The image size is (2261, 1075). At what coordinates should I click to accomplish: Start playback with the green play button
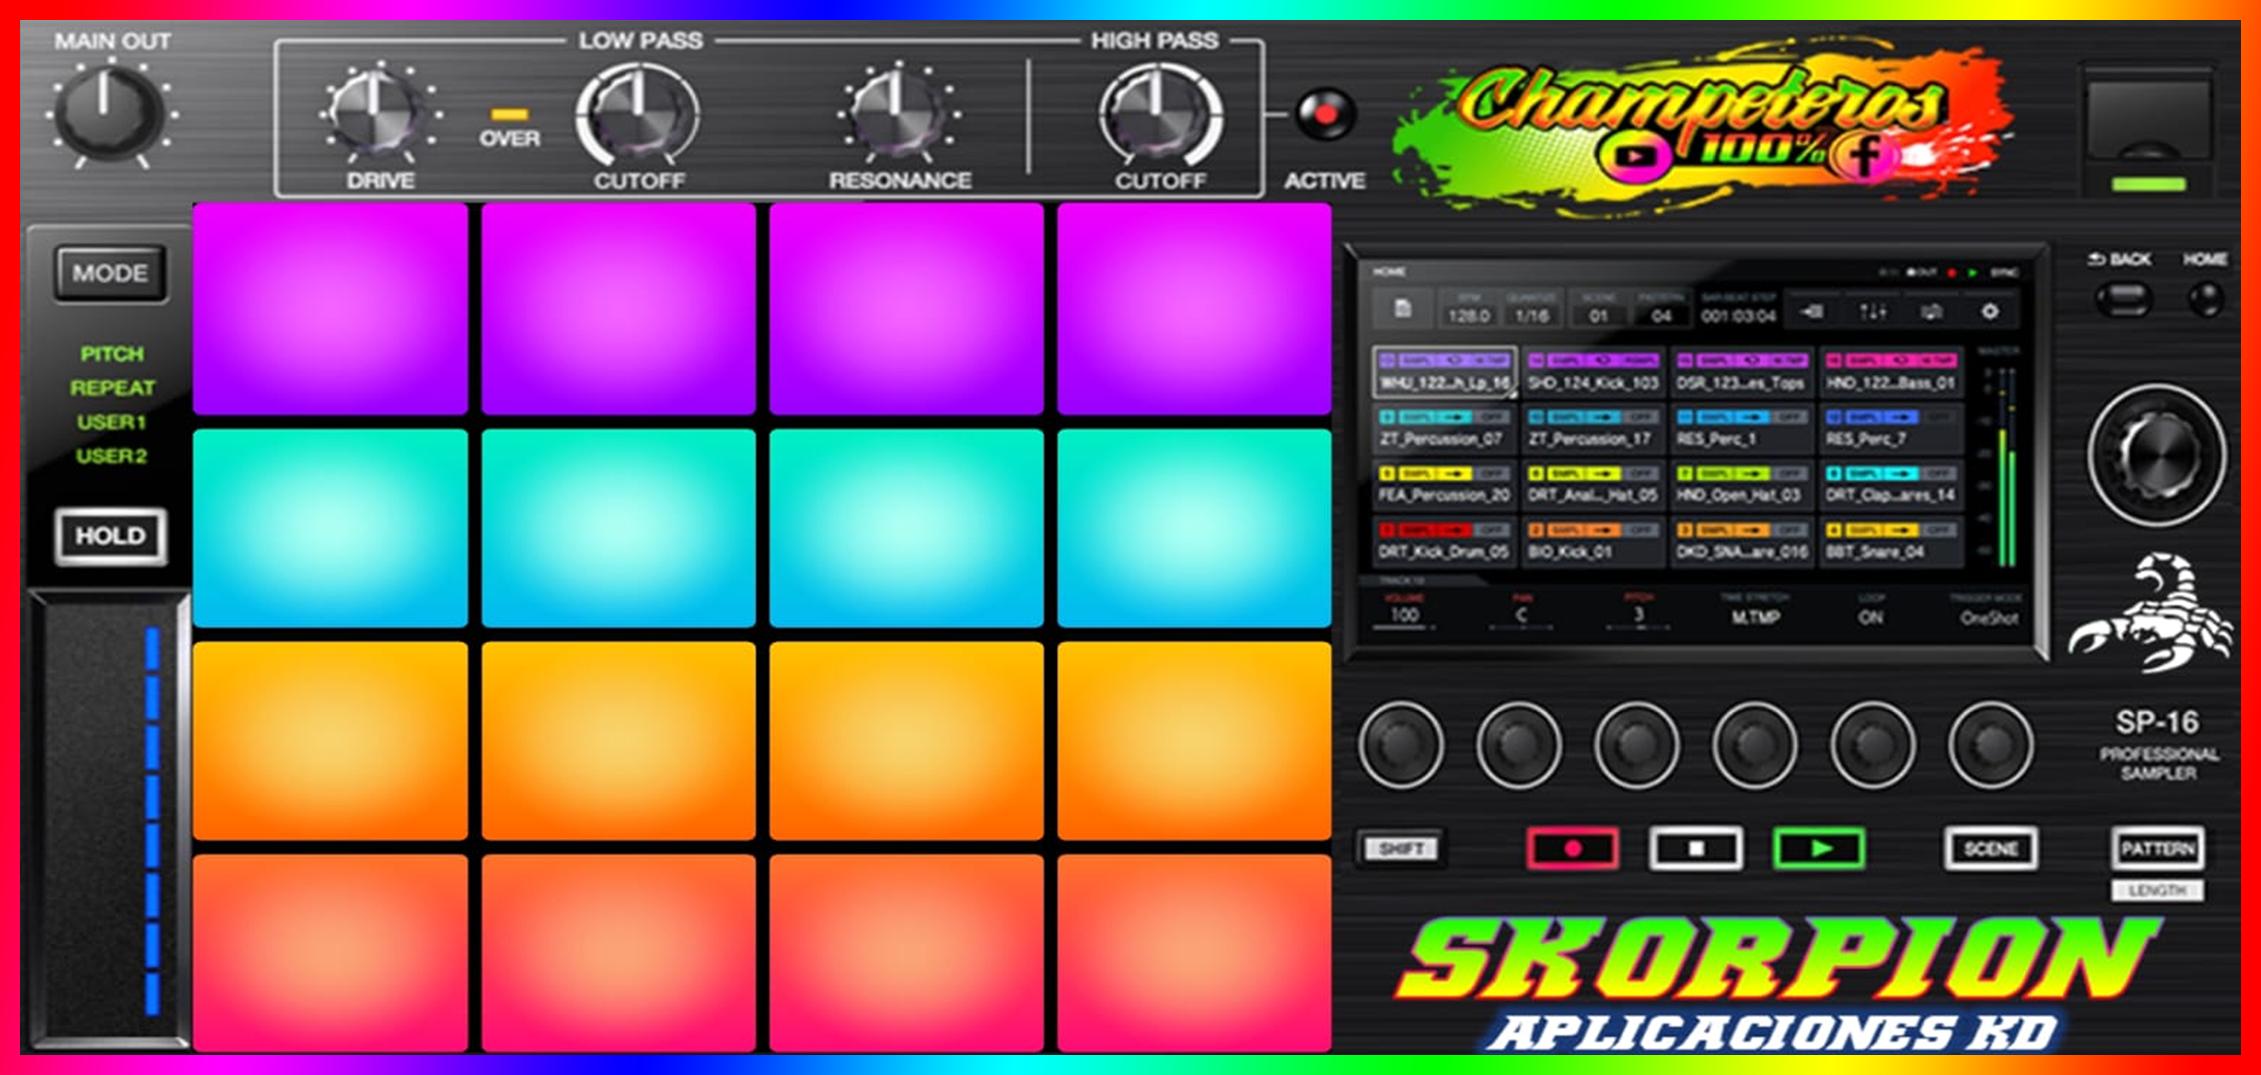coord(1819,849)
